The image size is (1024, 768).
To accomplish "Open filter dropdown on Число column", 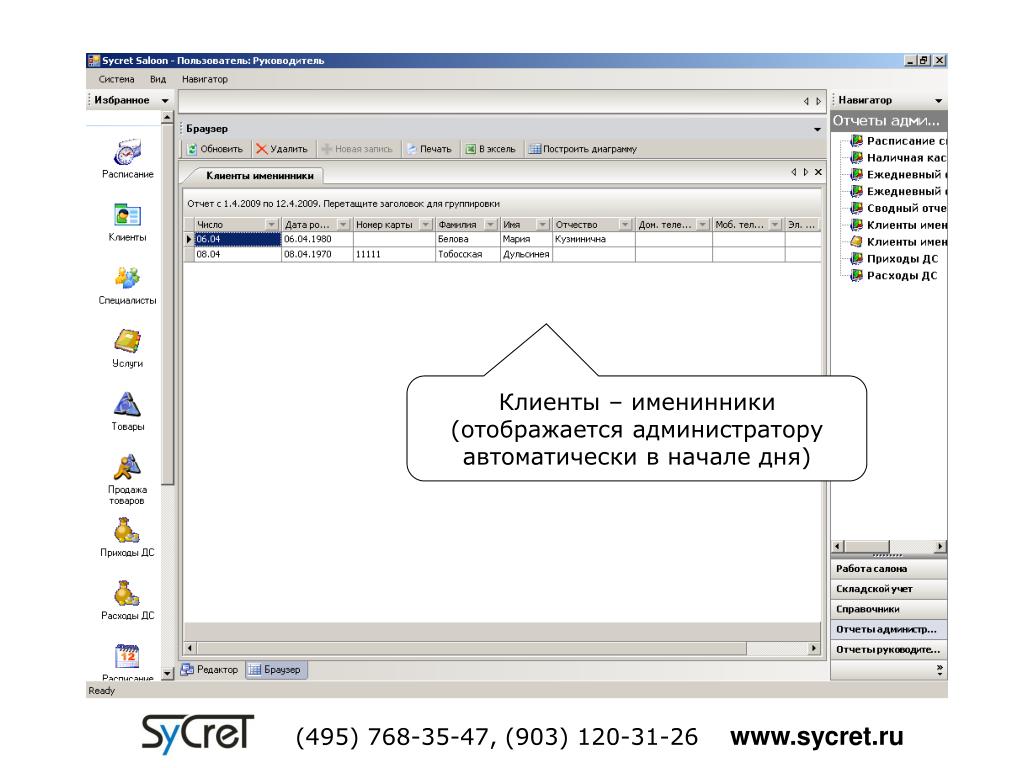I will click(272, 225).
